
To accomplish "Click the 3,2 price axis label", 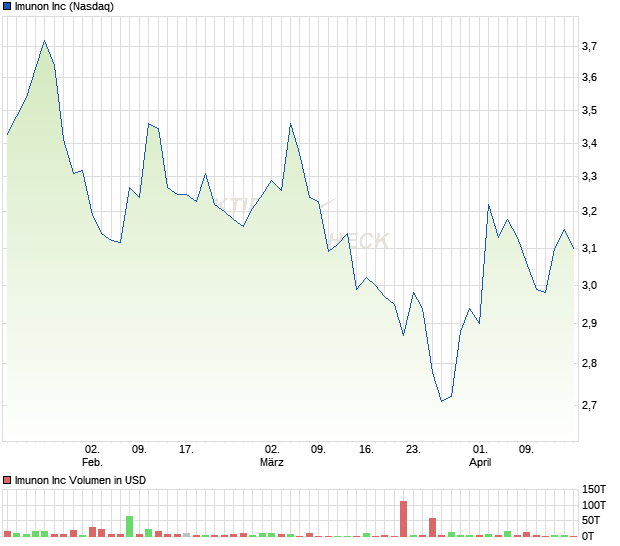I will (x=589, y=212).
